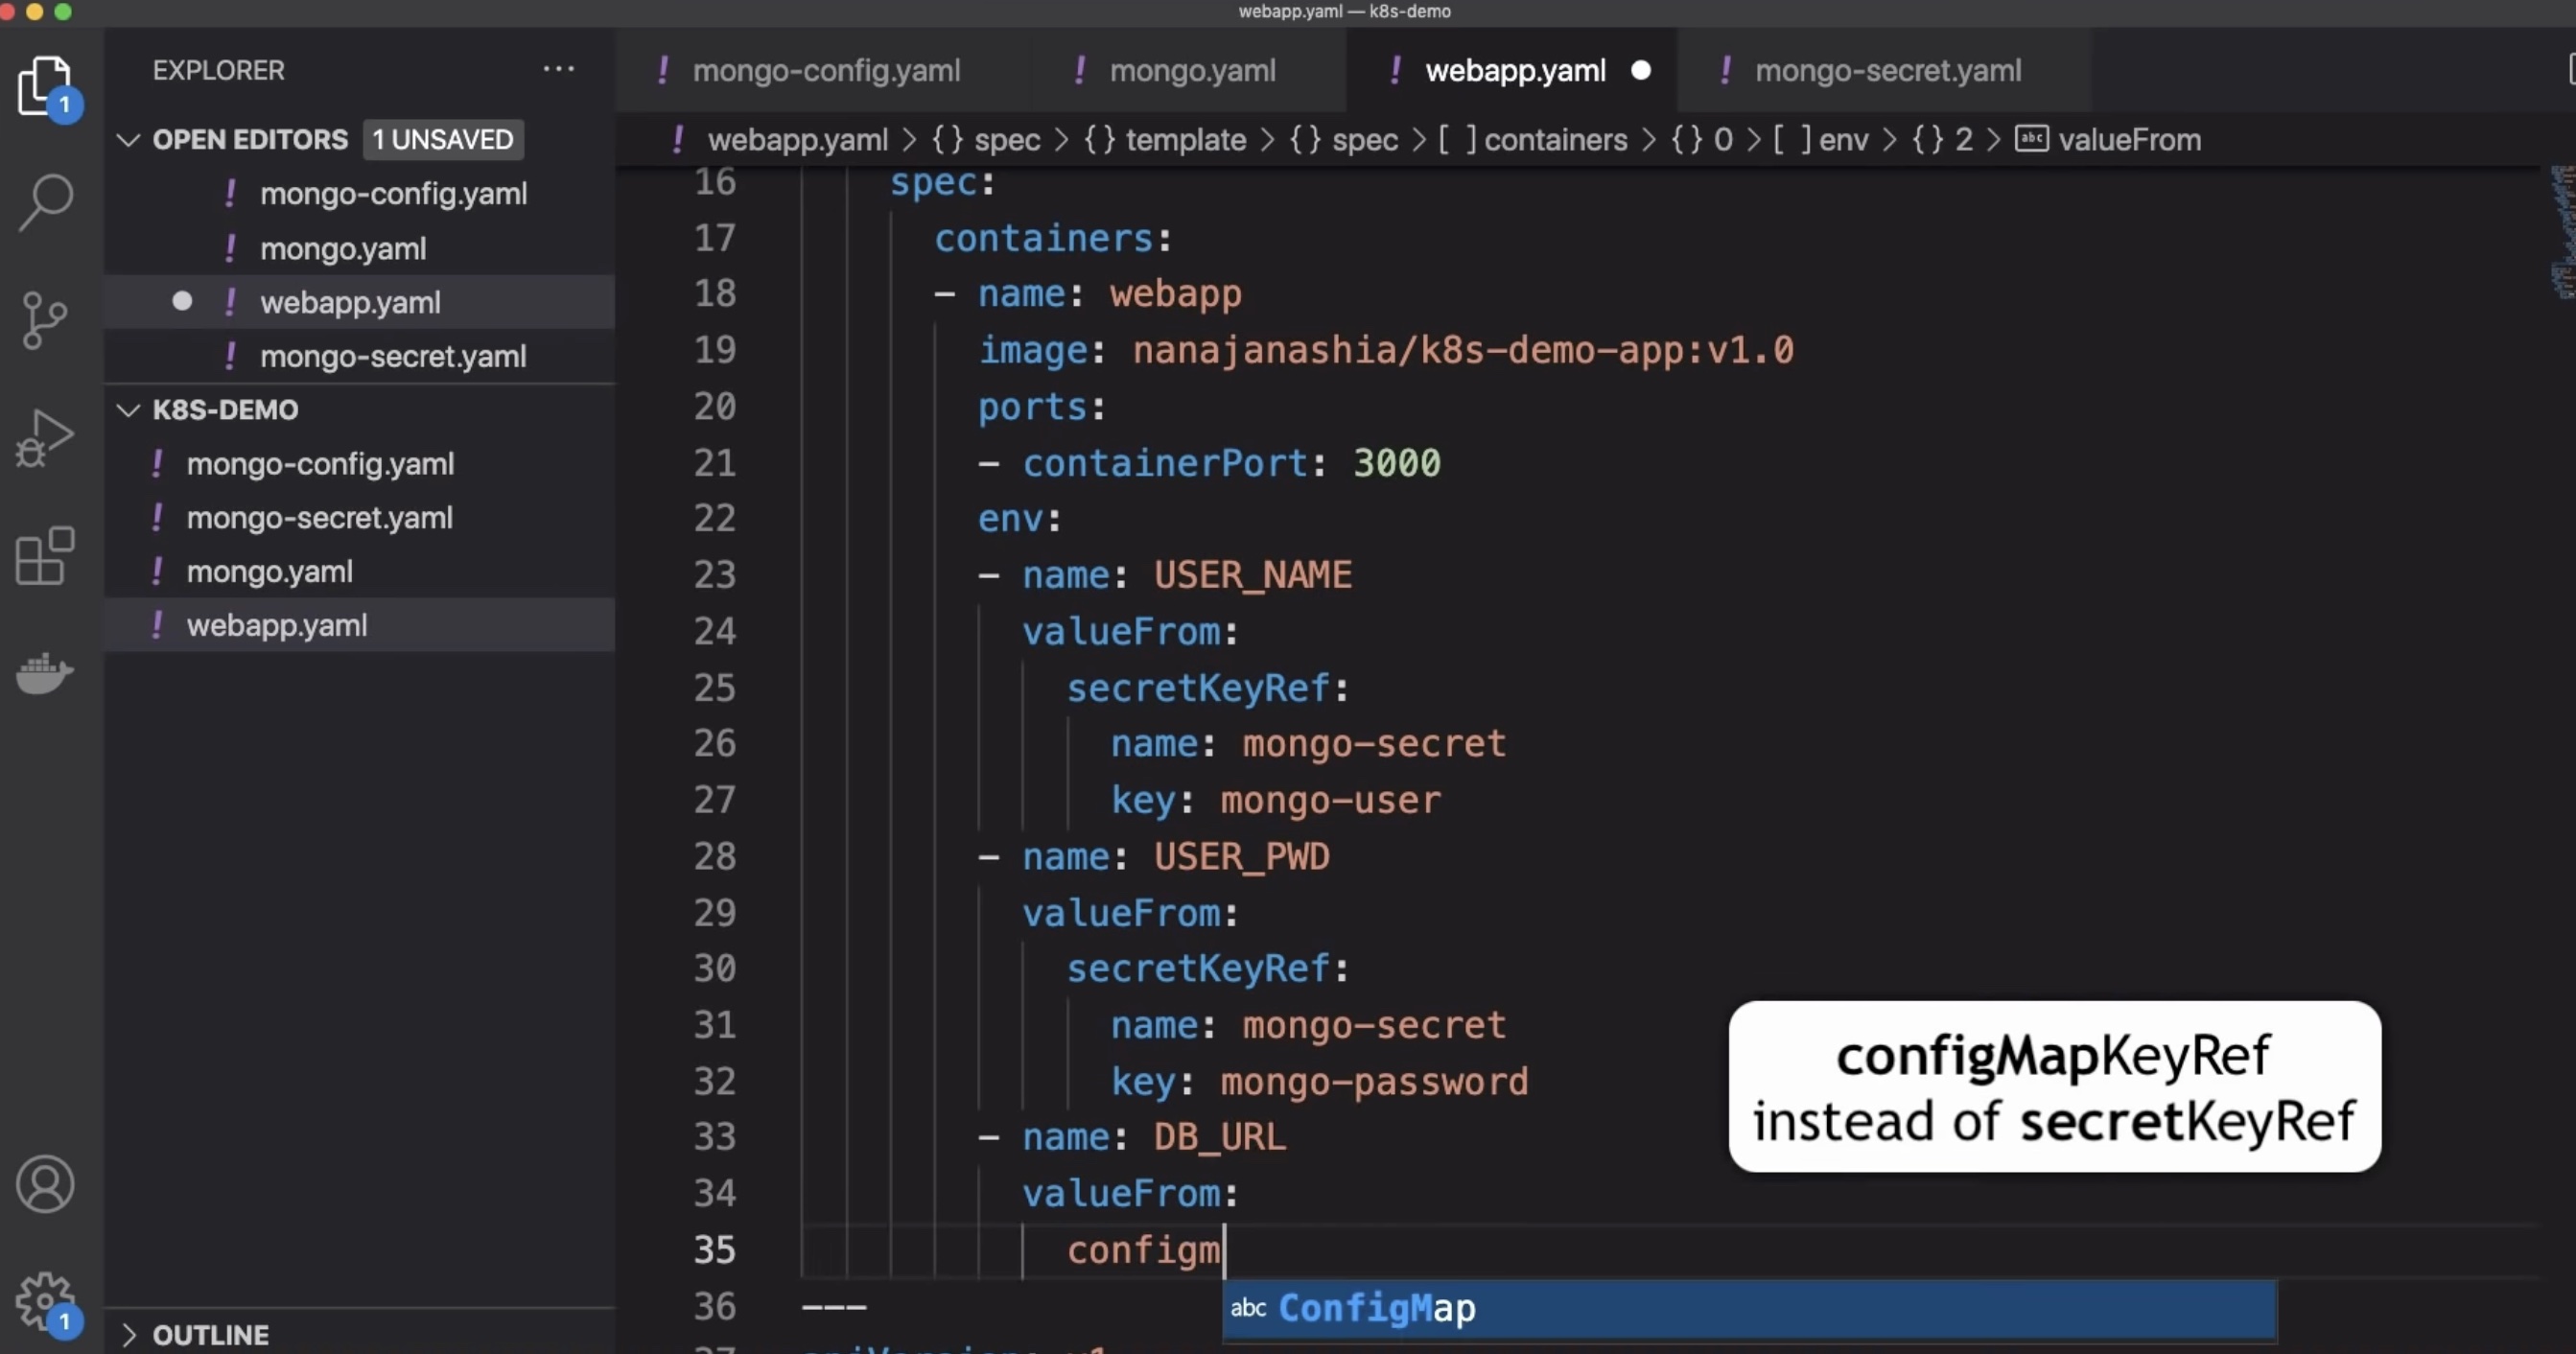Image resolution: width=2576 pixels, height=1354 pixels.
Task: Click webapp.yaml breadcrumb item
Action: 797,139
